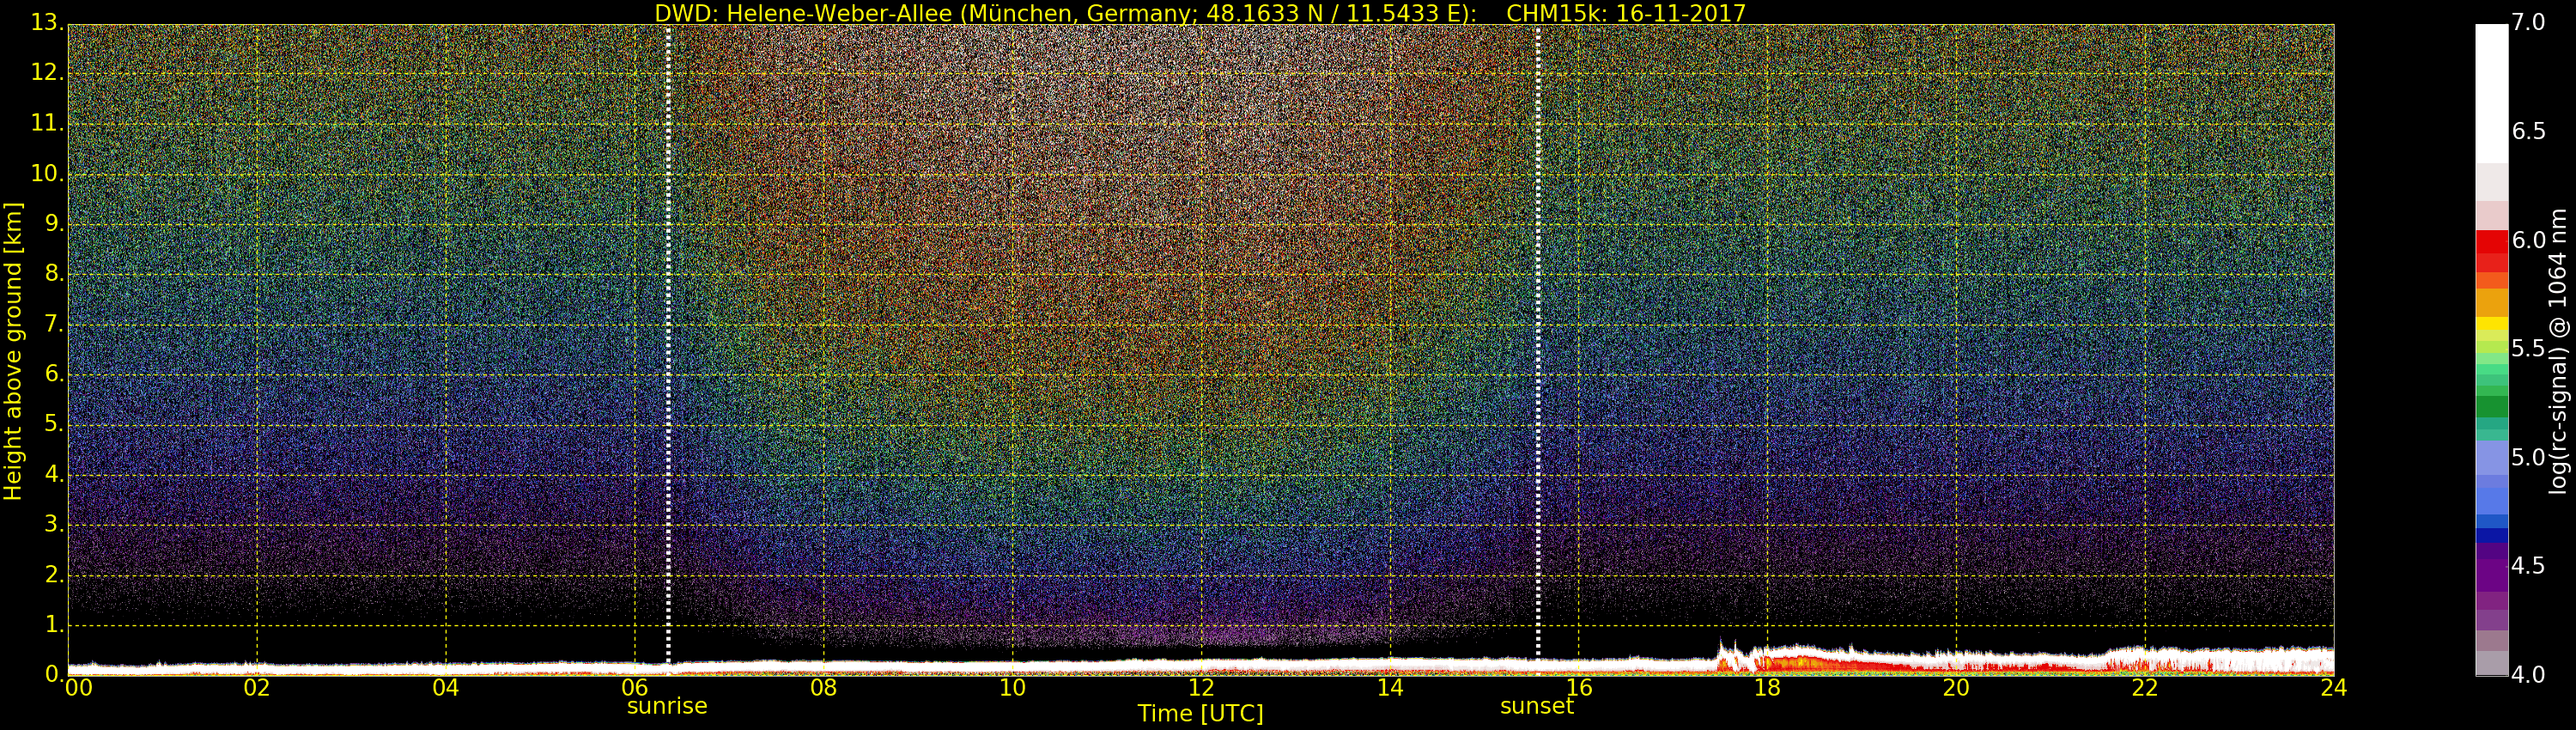The image size is (2576, 730).
Task: Click the '00' time tick label
Action: 79,688
